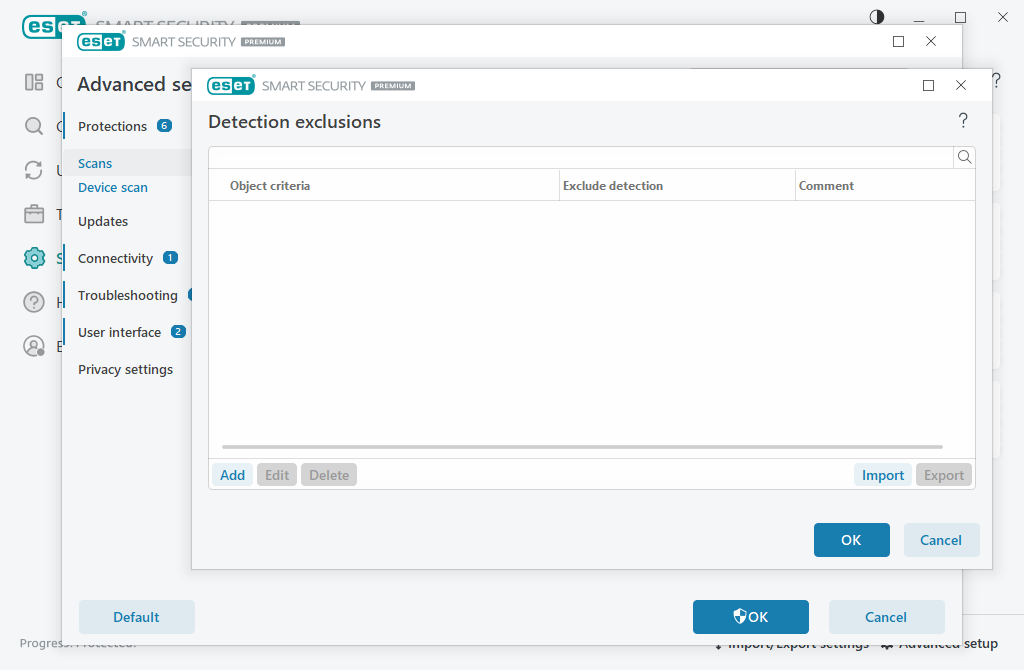Close the main ESET window
The image size is (1024, 670).
coord(1003,17)
